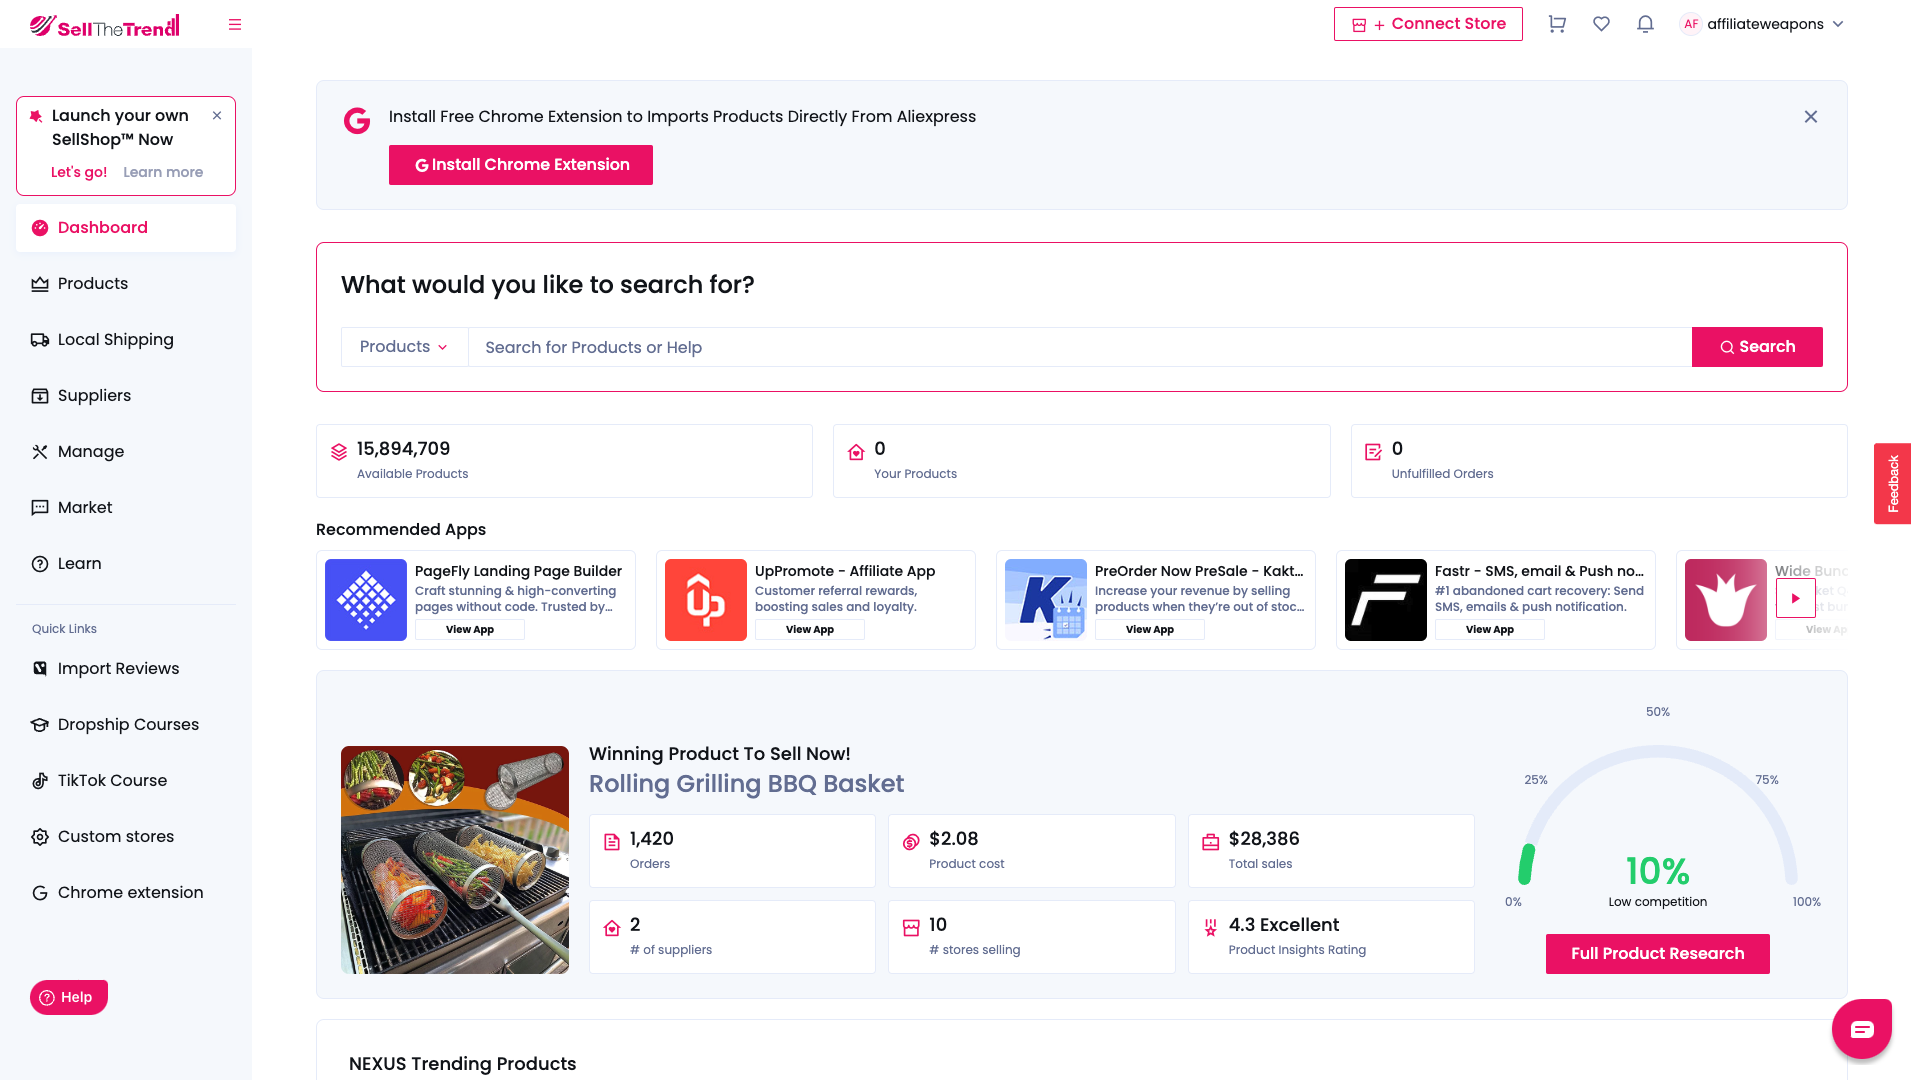The height and width of the screenshot is (1080, 1911).
Task: Select the Market icon in the sidebar
Action: 39,507
